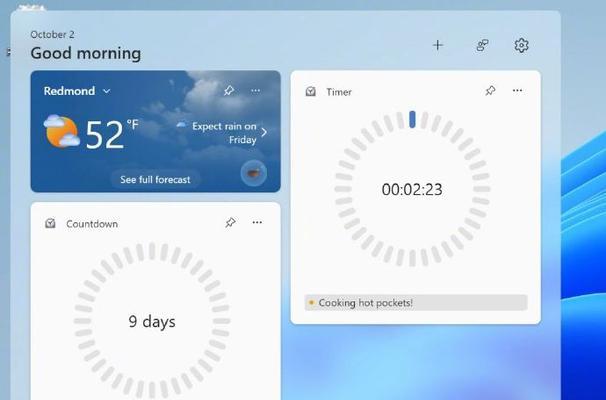Image resolution: width=606 pixels, height=400 pixels.
Task: Click See full forecast button
Action: pos(155,180)
